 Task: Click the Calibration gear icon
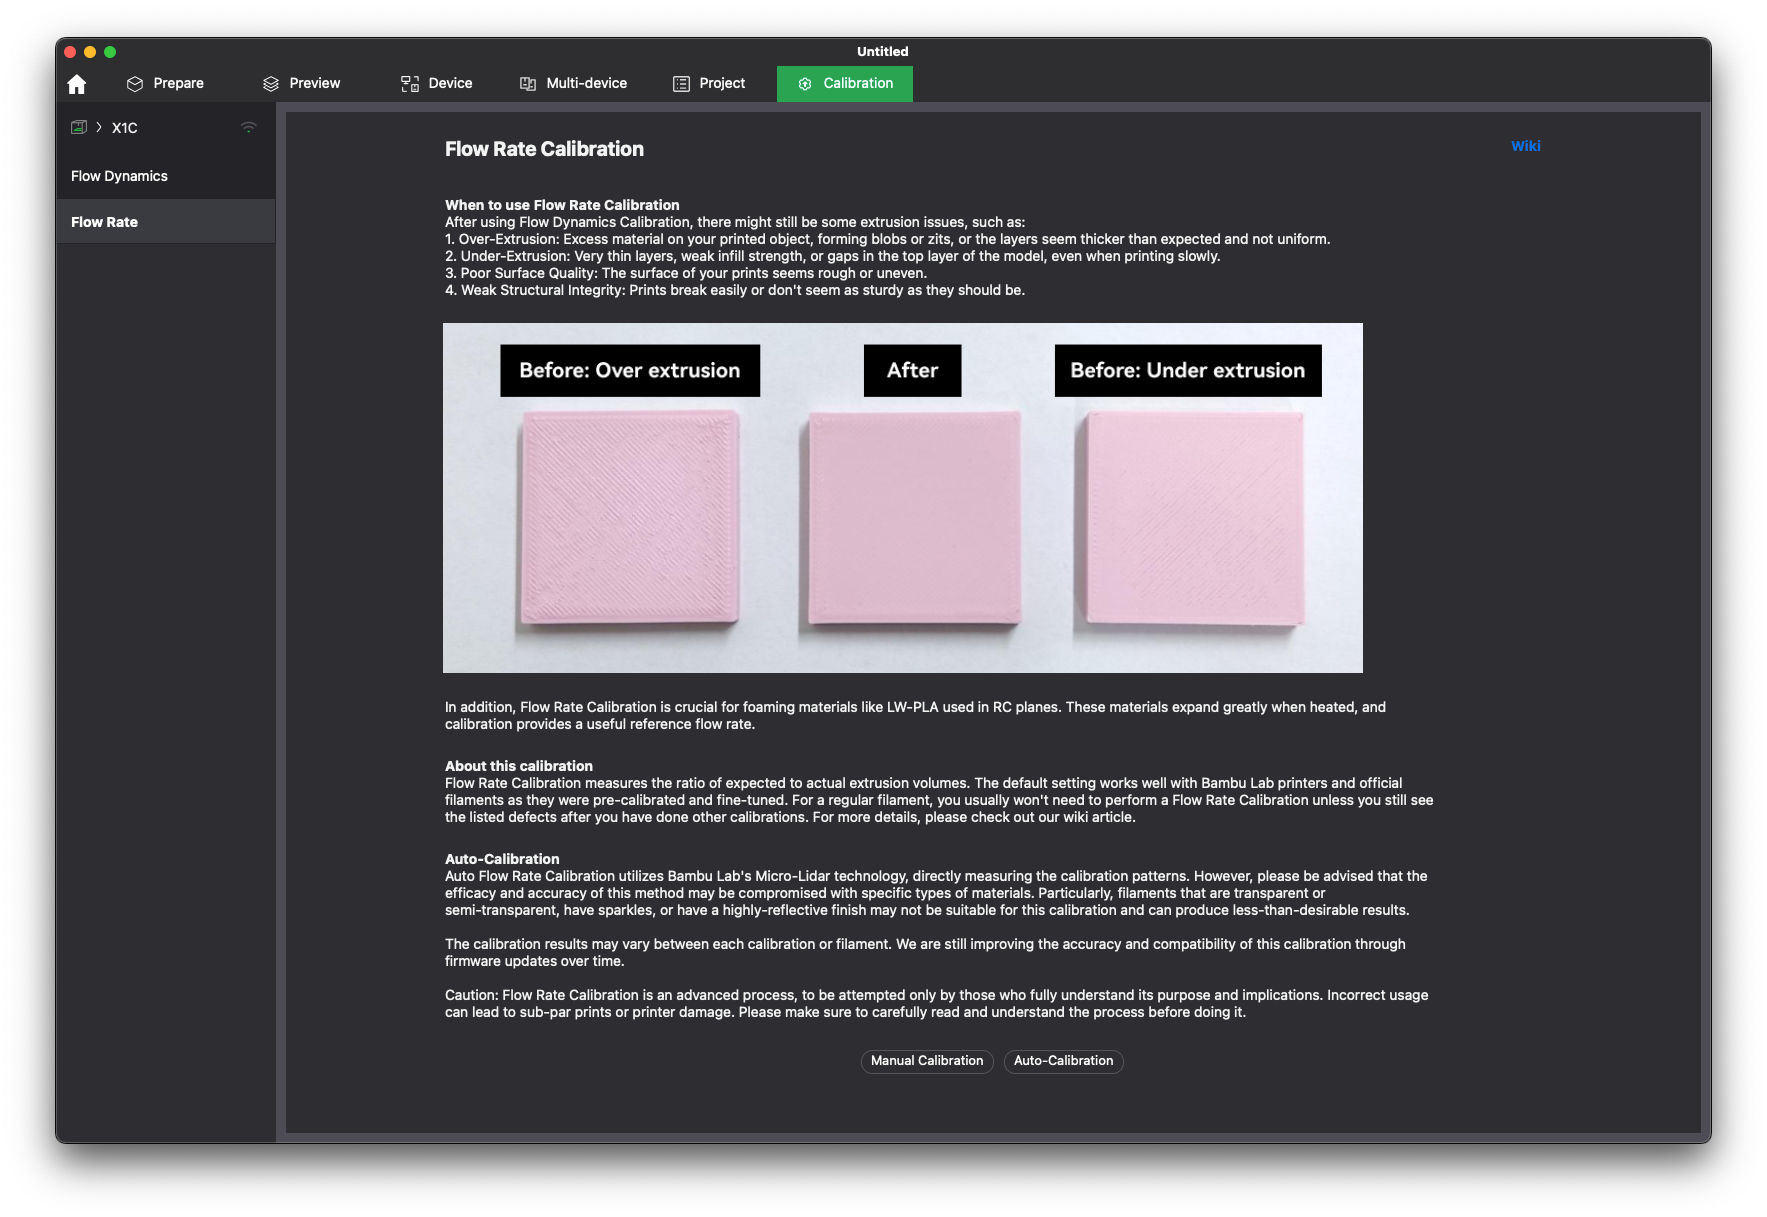(805, 84)
